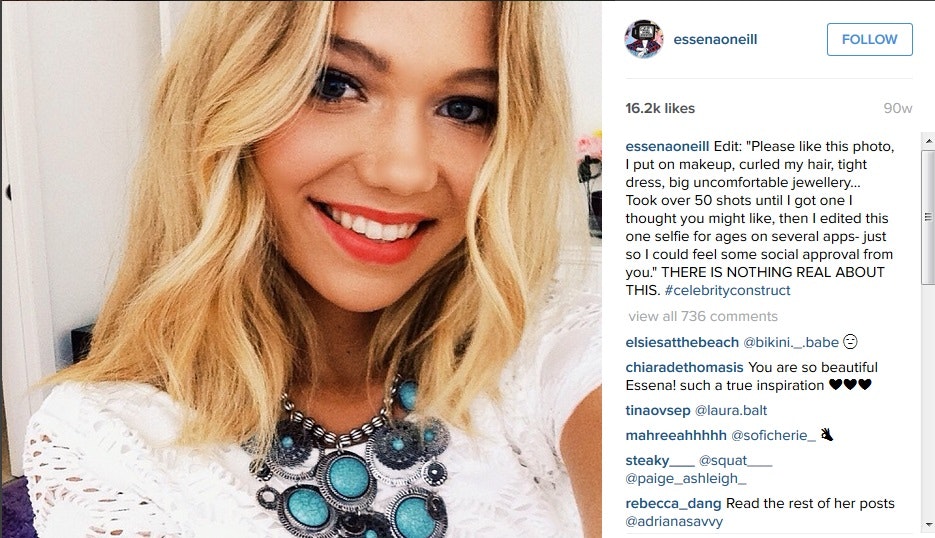This screenshot has height=538, width=935.
Task: Click the selfie photo
Action: 301,269
